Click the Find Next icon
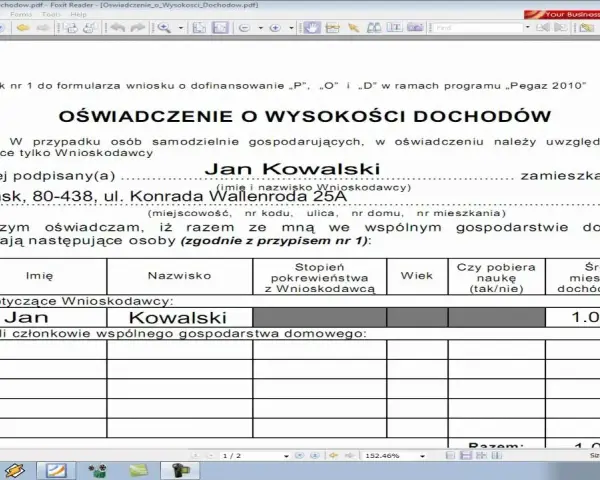The image size is (600, 480). (x=560, y=28)
